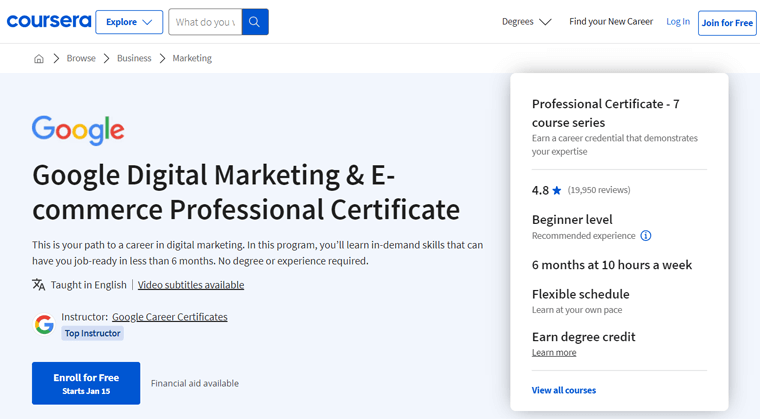Click the Coursera logo
This screenshot has height=419, width=760.
pyautogui.click(x=48, y=21)
